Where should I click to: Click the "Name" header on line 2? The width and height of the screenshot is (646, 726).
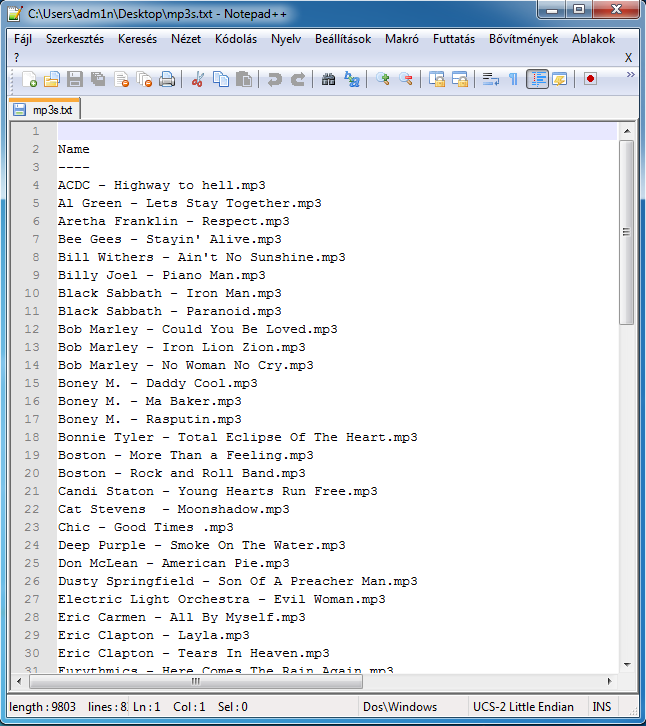coord(74,149)
